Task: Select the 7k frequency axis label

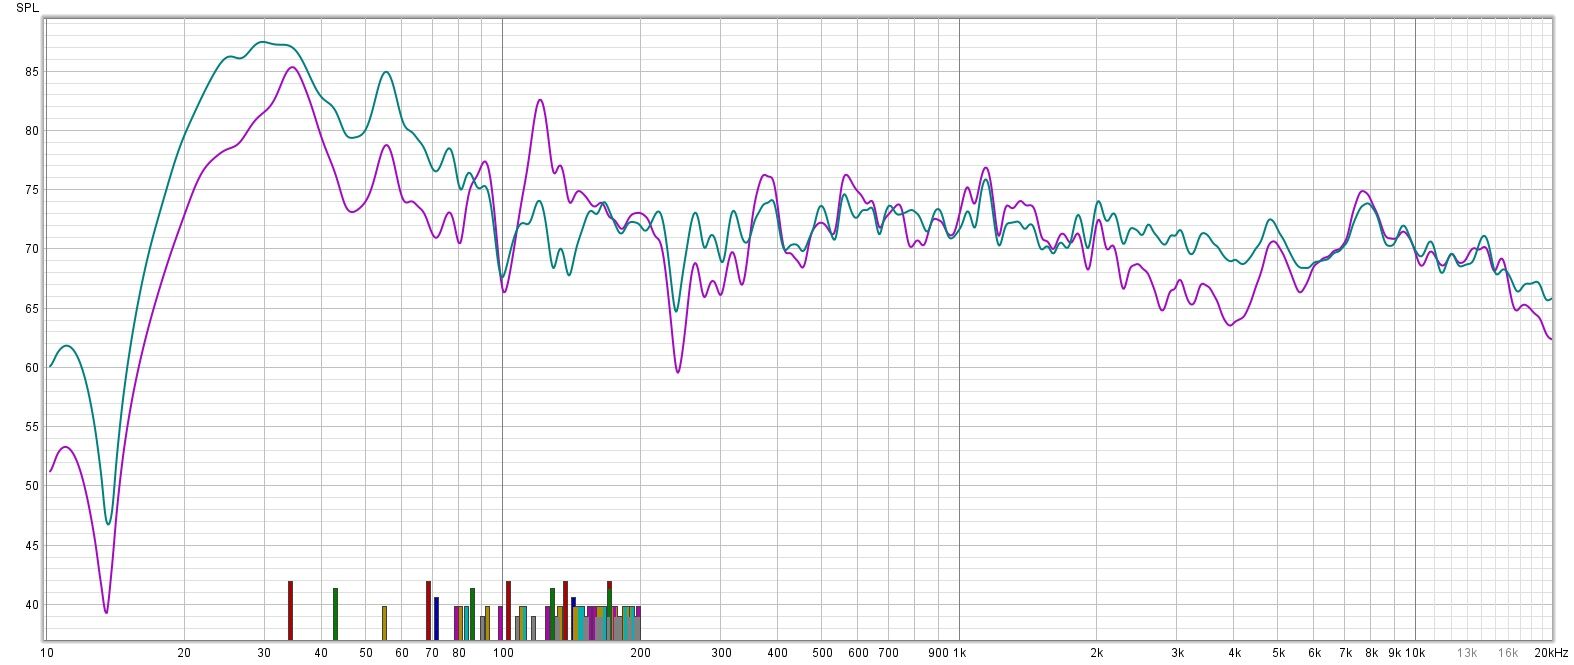Action: (1345, 653)
